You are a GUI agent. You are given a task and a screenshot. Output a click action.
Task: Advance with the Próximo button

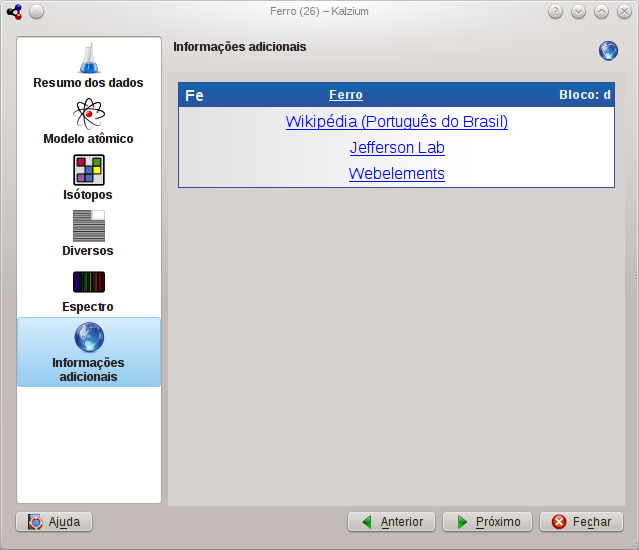[487, 522]
